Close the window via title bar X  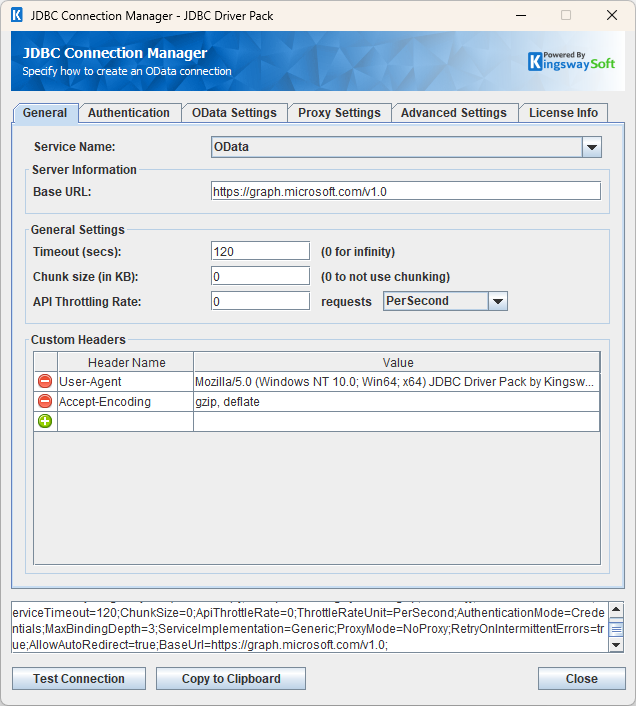coord(612,15)
